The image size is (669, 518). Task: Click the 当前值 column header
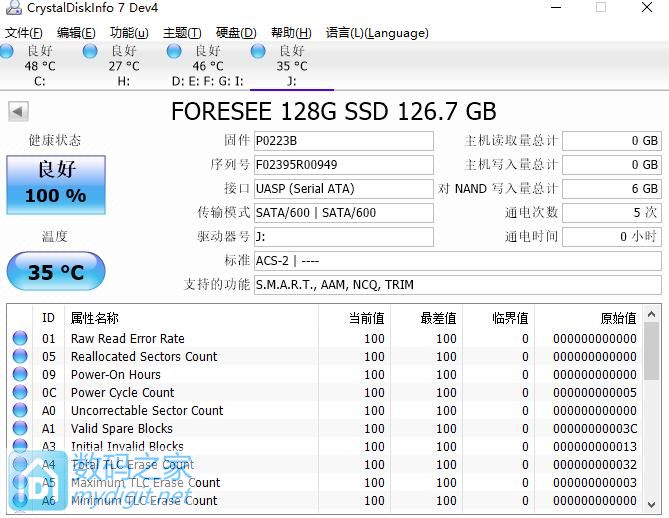(355, 318)
